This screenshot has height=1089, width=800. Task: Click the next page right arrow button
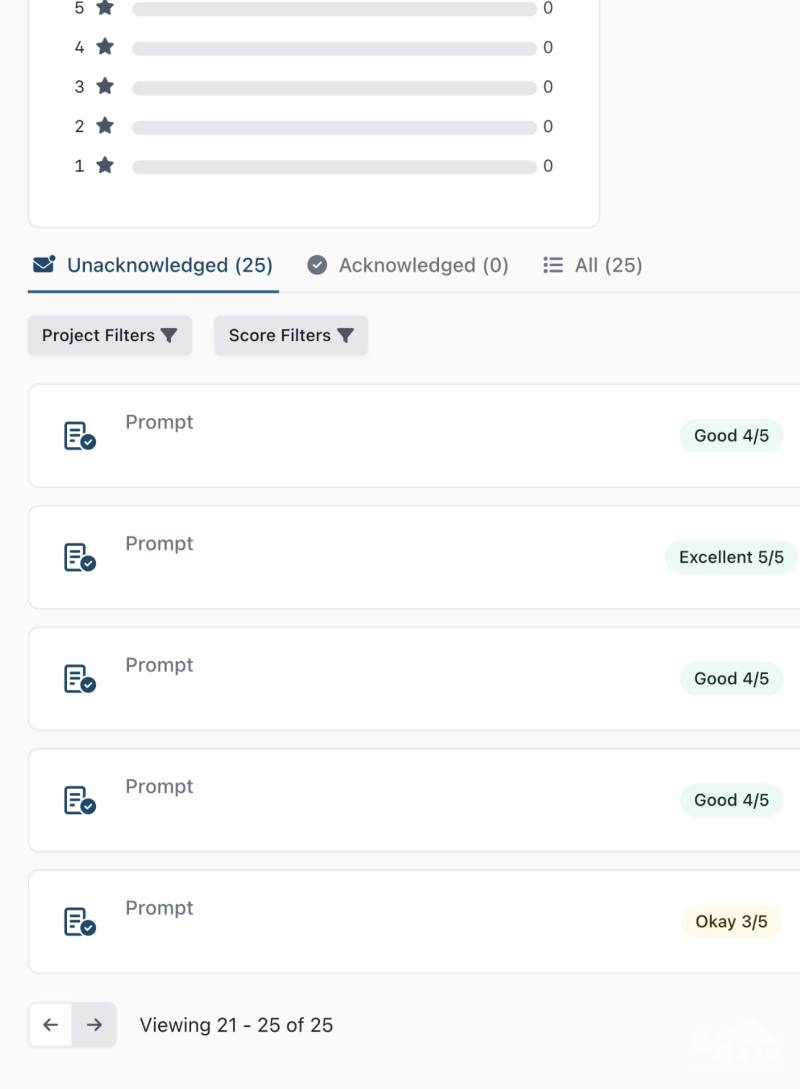(94, 1025)
